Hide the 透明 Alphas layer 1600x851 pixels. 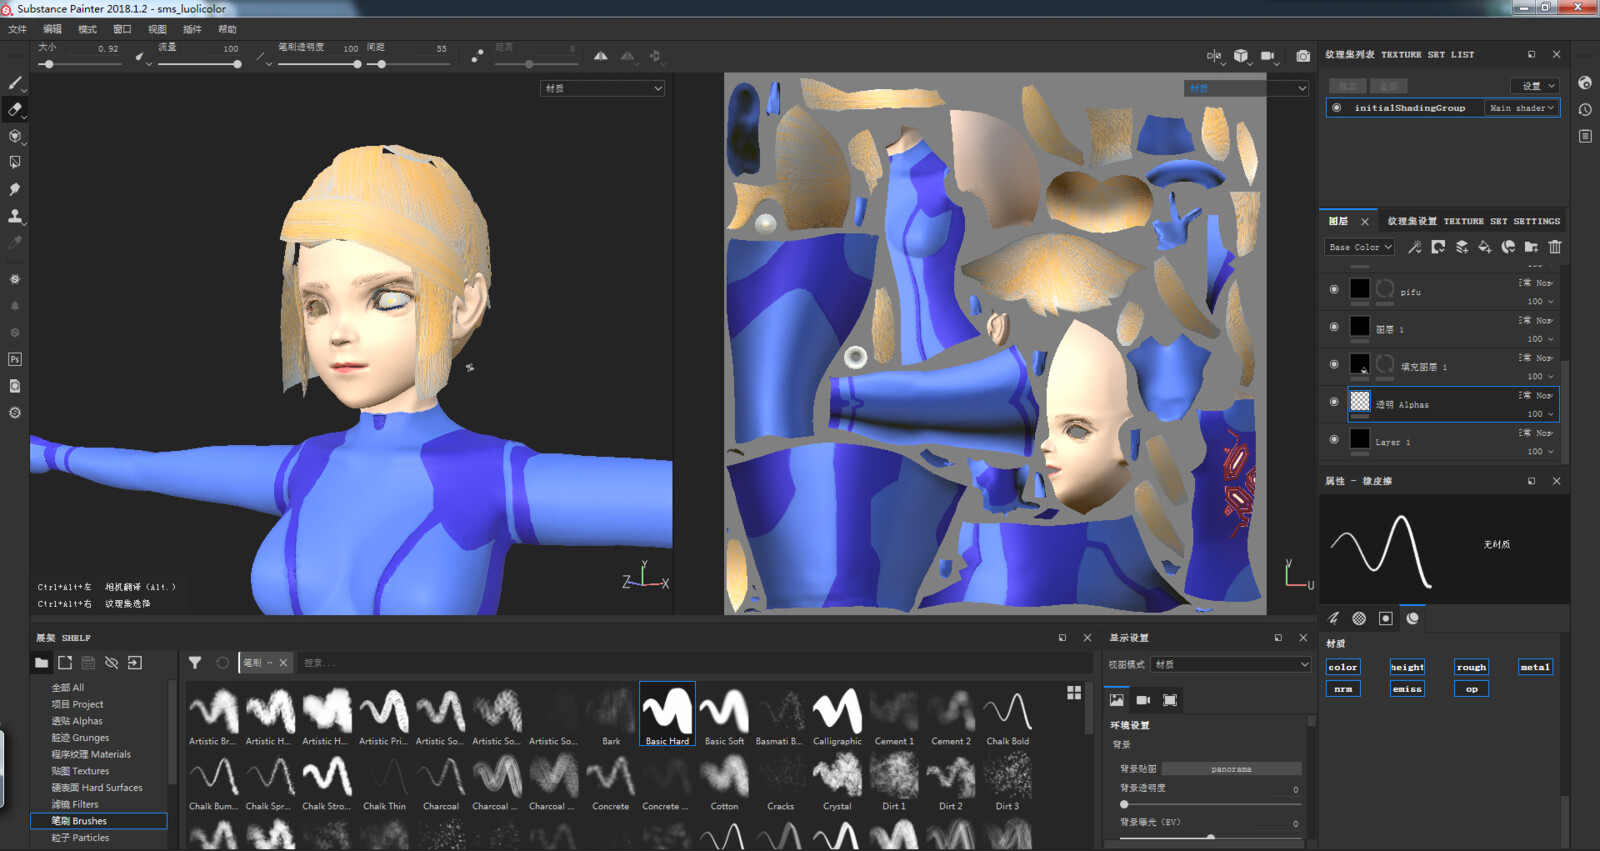[1334, 402]
